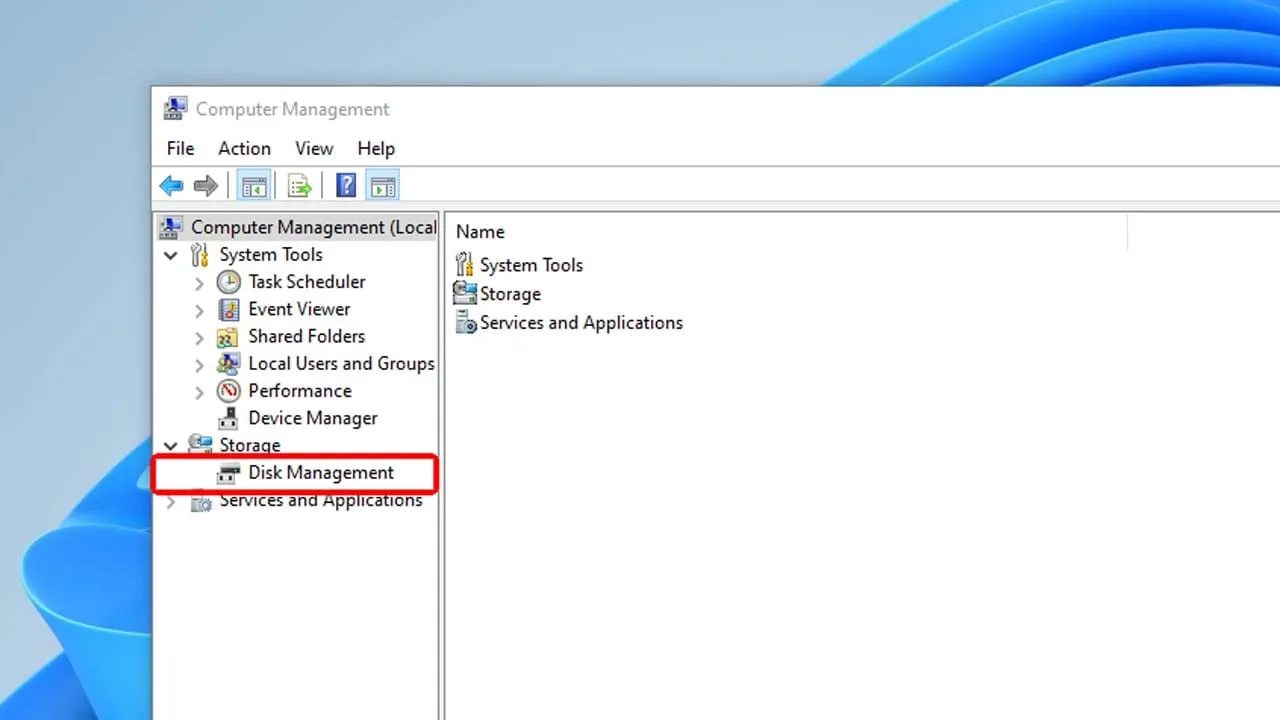
Task: Open Help via blue question mark icon
Action: tap(346, 185)
